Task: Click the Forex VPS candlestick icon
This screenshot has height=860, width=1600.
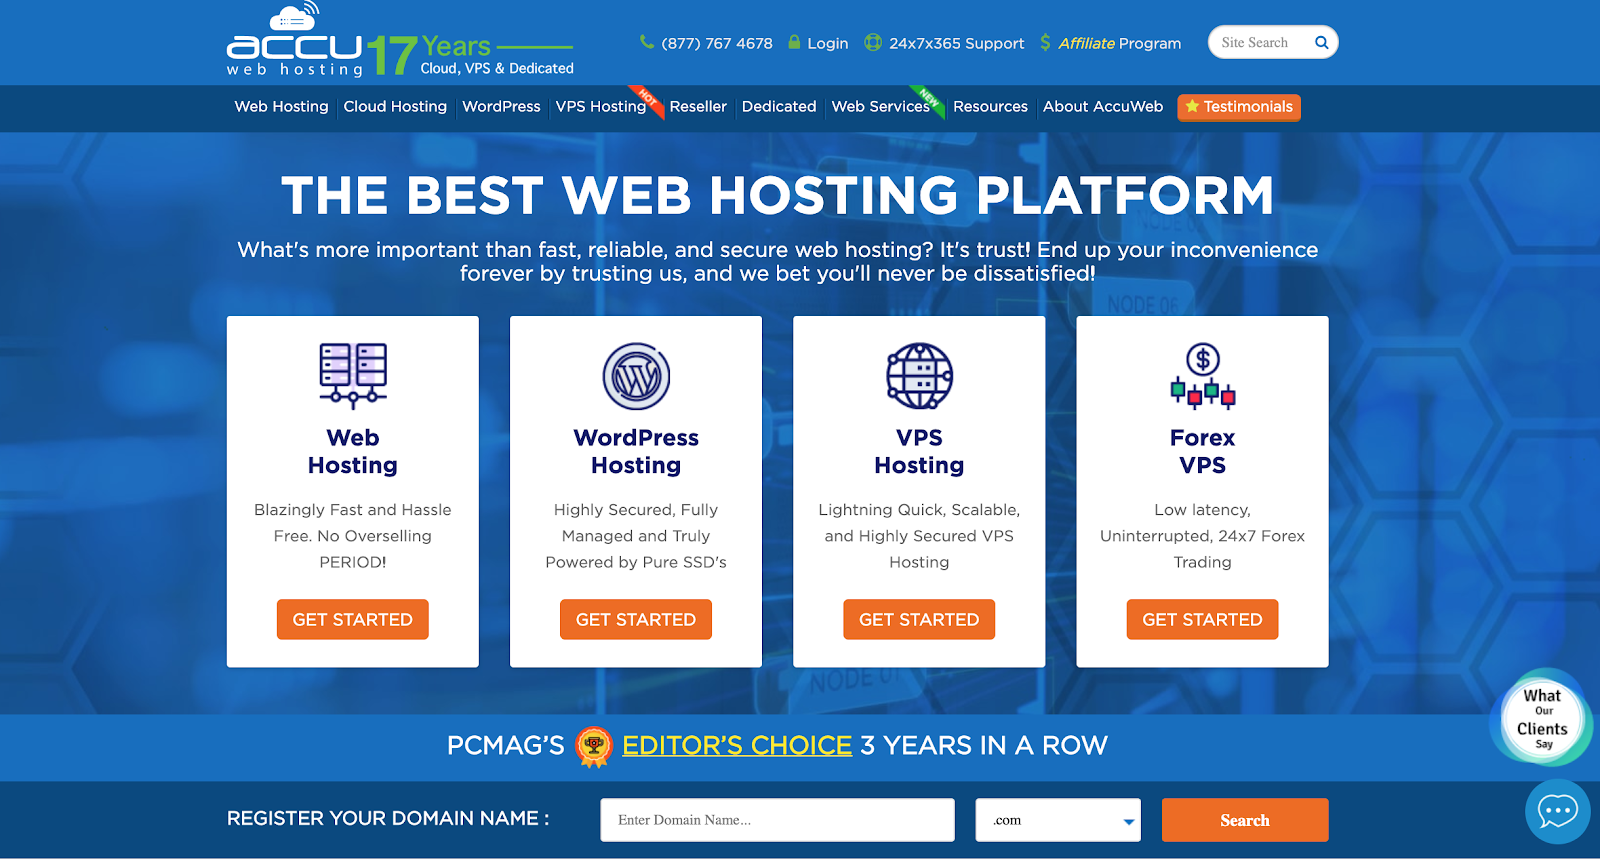Action: [x=1203, y=376]
